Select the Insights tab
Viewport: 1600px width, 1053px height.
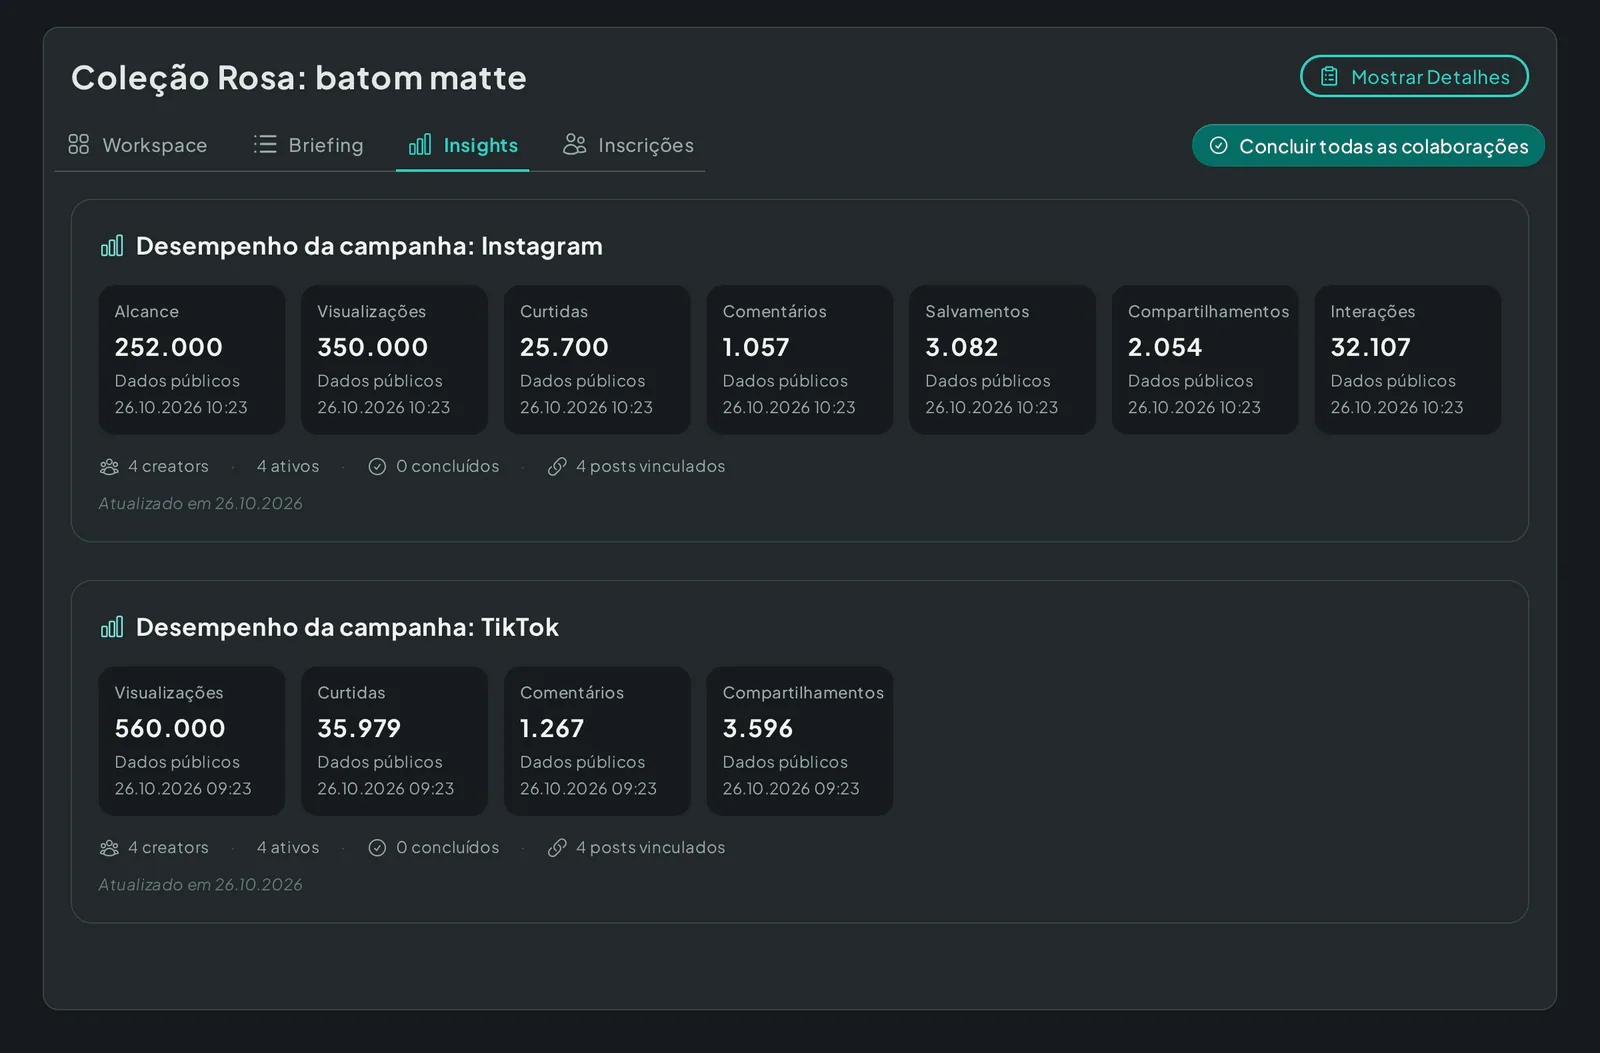click(x=463, y=145)
